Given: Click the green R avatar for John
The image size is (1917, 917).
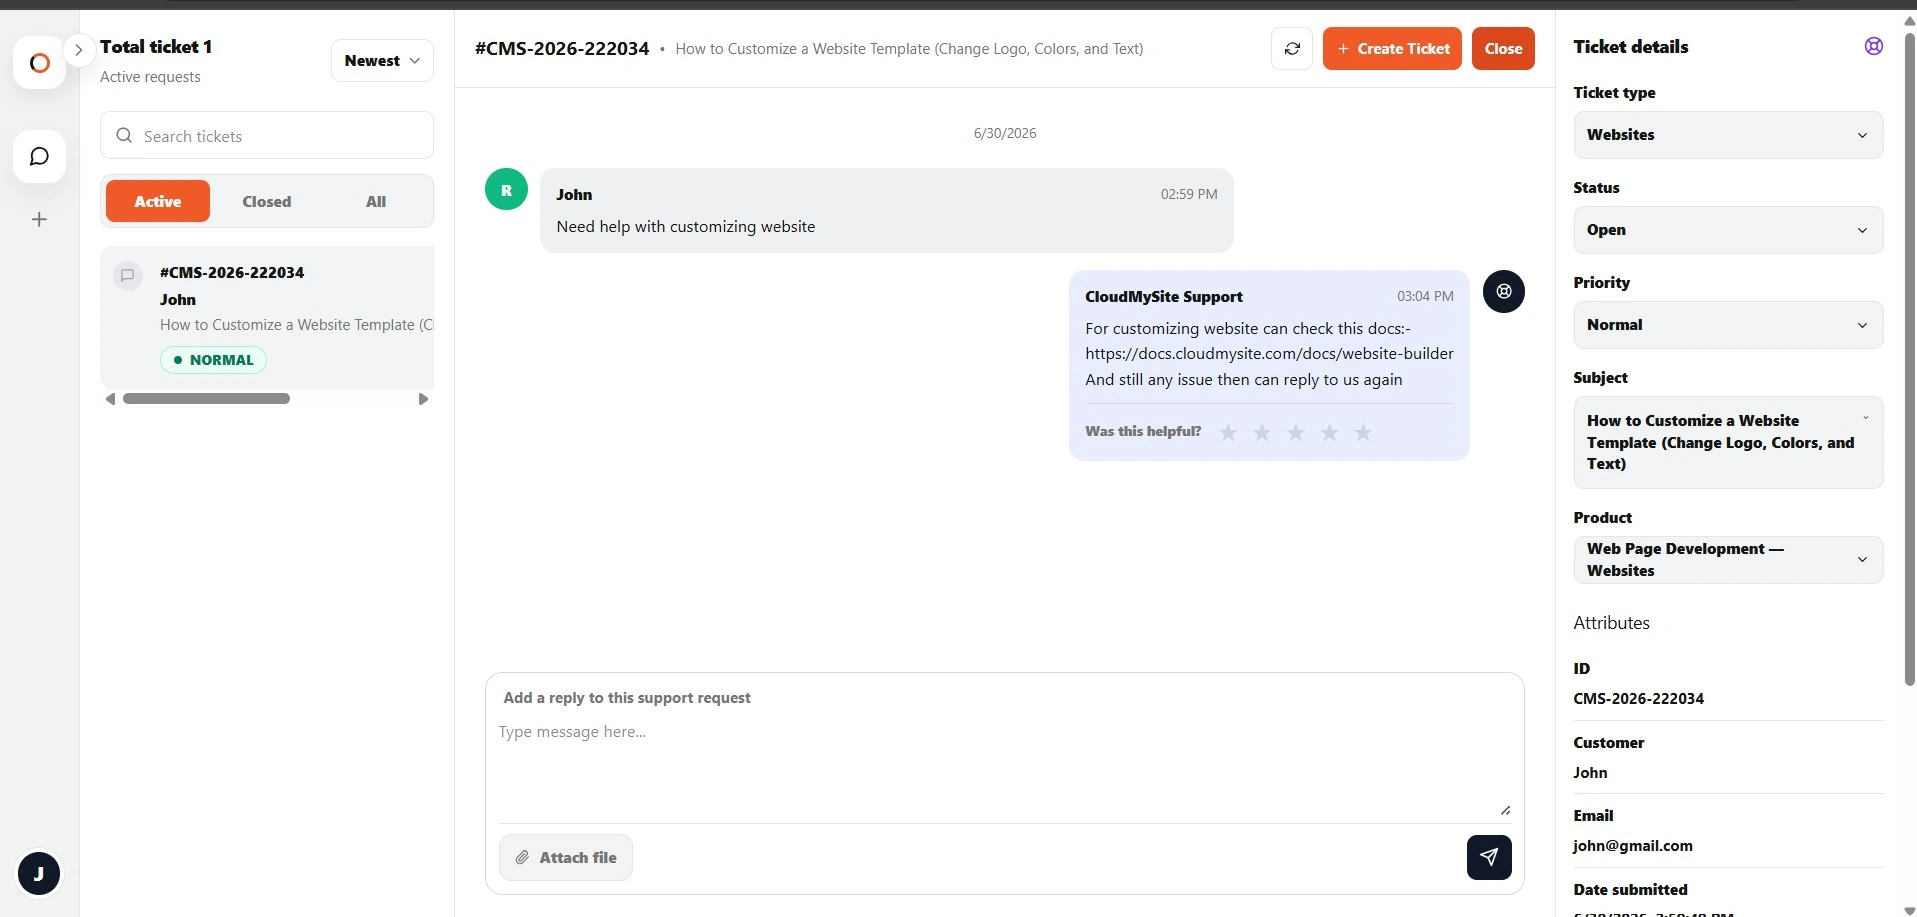Looking at the screenshot, I should 506,190.
